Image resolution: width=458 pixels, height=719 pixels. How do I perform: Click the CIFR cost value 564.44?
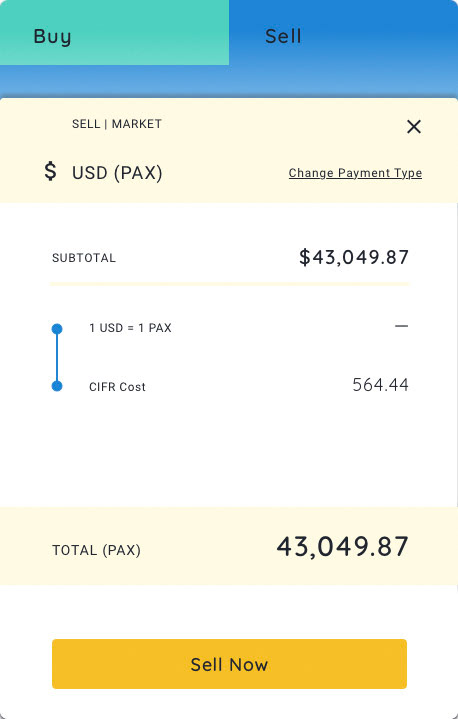click(380, 385)
